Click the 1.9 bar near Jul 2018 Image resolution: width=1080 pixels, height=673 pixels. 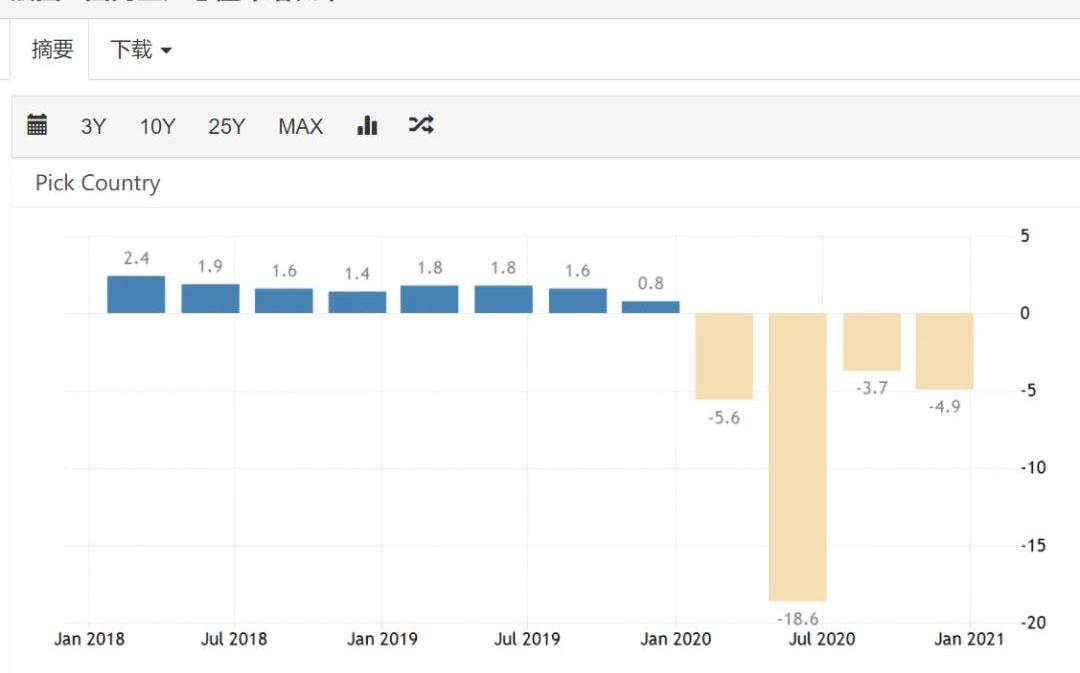pos(210,298)
